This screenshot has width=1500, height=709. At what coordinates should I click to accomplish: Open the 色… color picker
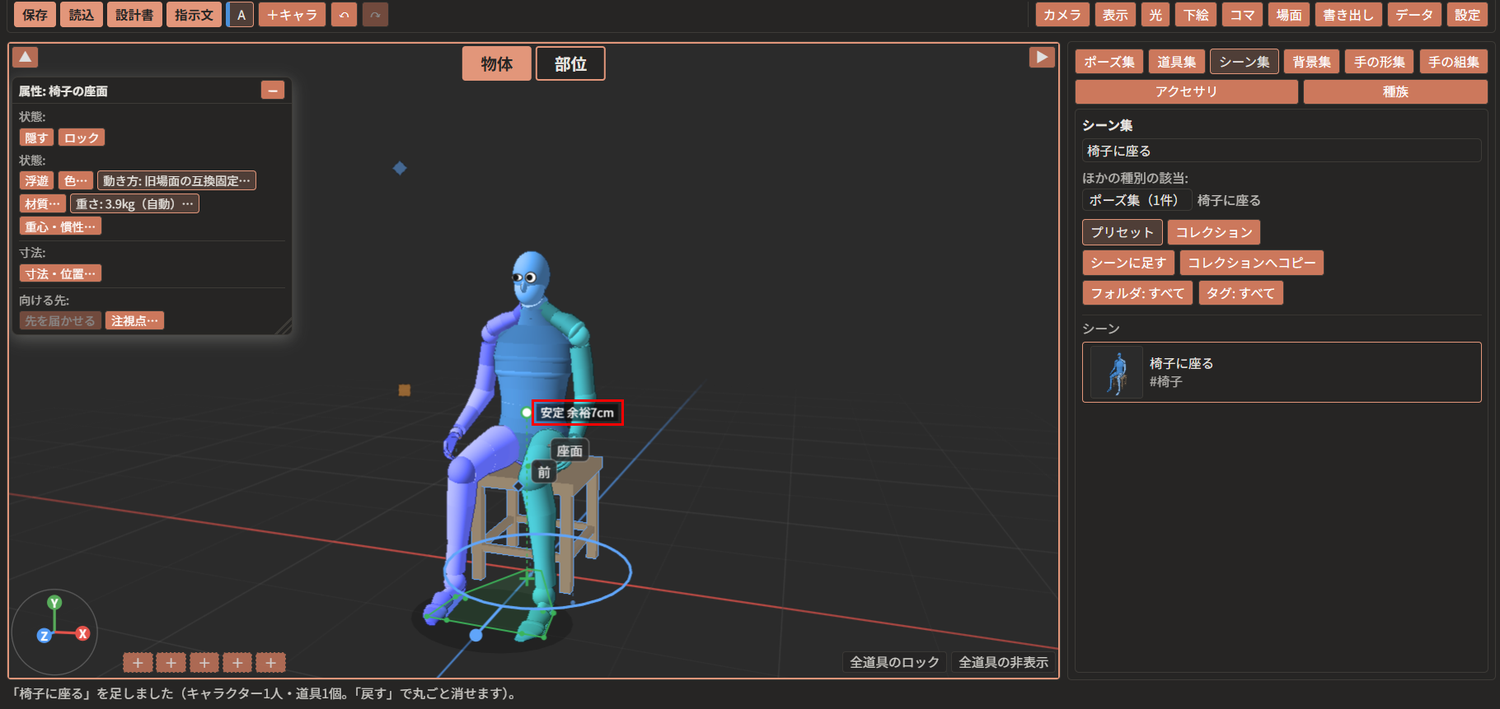click(x=75, y=180)
